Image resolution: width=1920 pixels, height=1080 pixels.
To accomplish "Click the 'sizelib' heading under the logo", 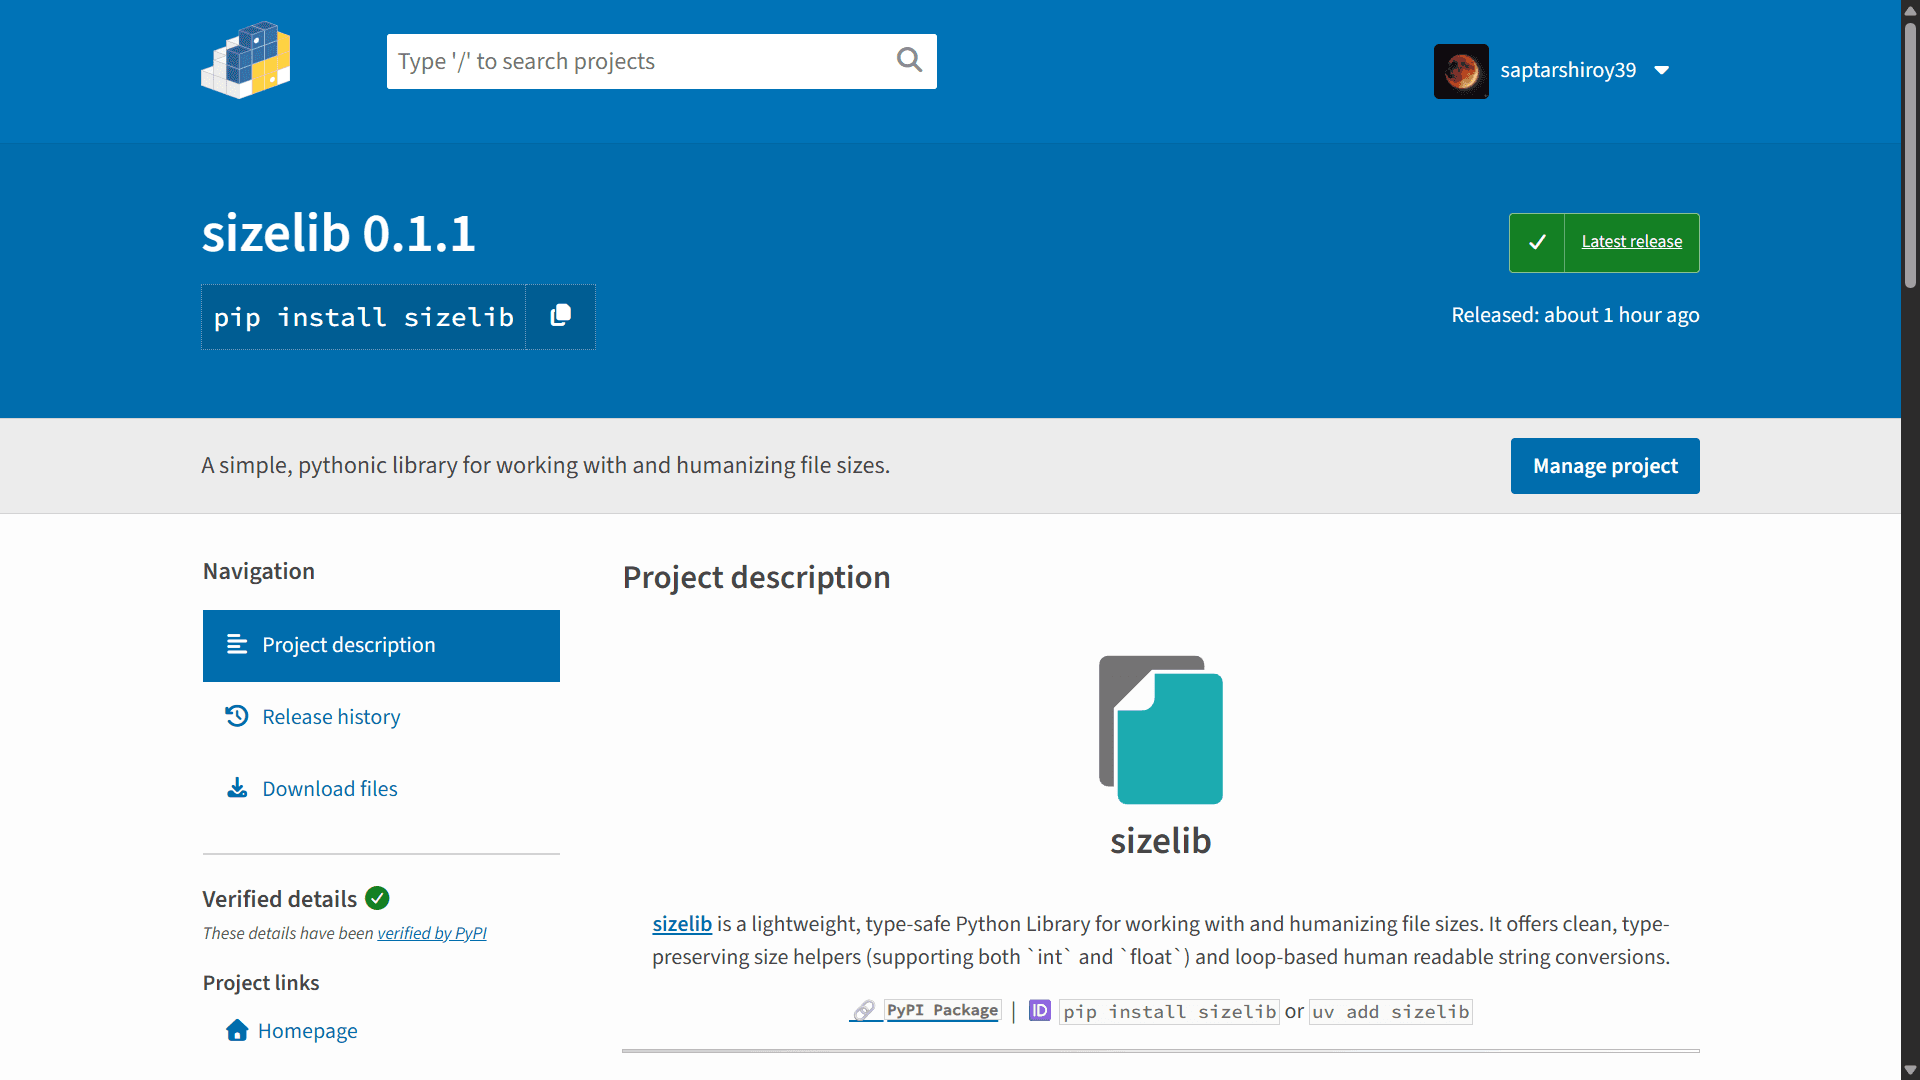I will 1160,841.
